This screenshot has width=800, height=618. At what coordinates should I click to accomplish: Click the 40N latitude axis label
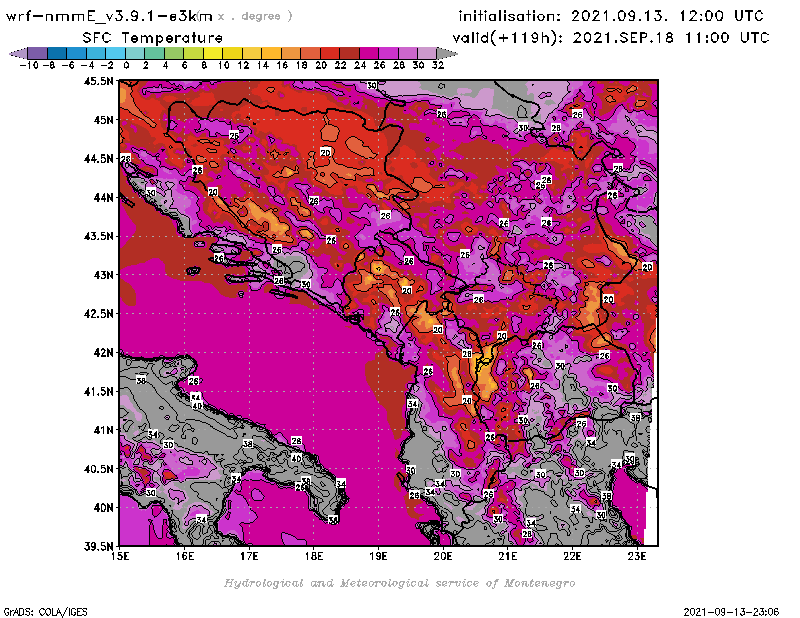tap(103, 508)
